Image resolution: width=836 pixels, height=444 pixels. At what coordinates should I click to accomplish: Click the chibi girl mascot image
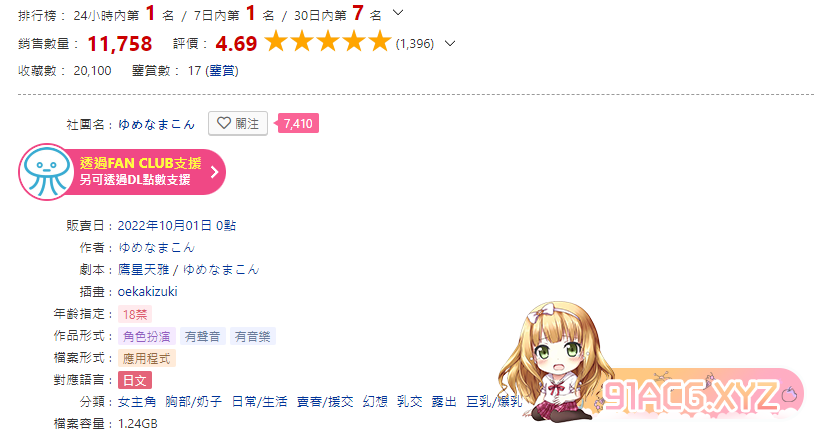click(x=554, y=361)
